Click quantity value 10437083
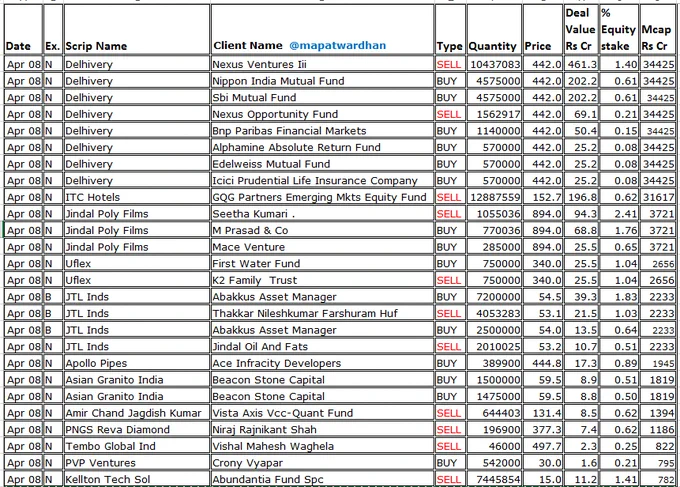680x487 pixels. (495, 64)
